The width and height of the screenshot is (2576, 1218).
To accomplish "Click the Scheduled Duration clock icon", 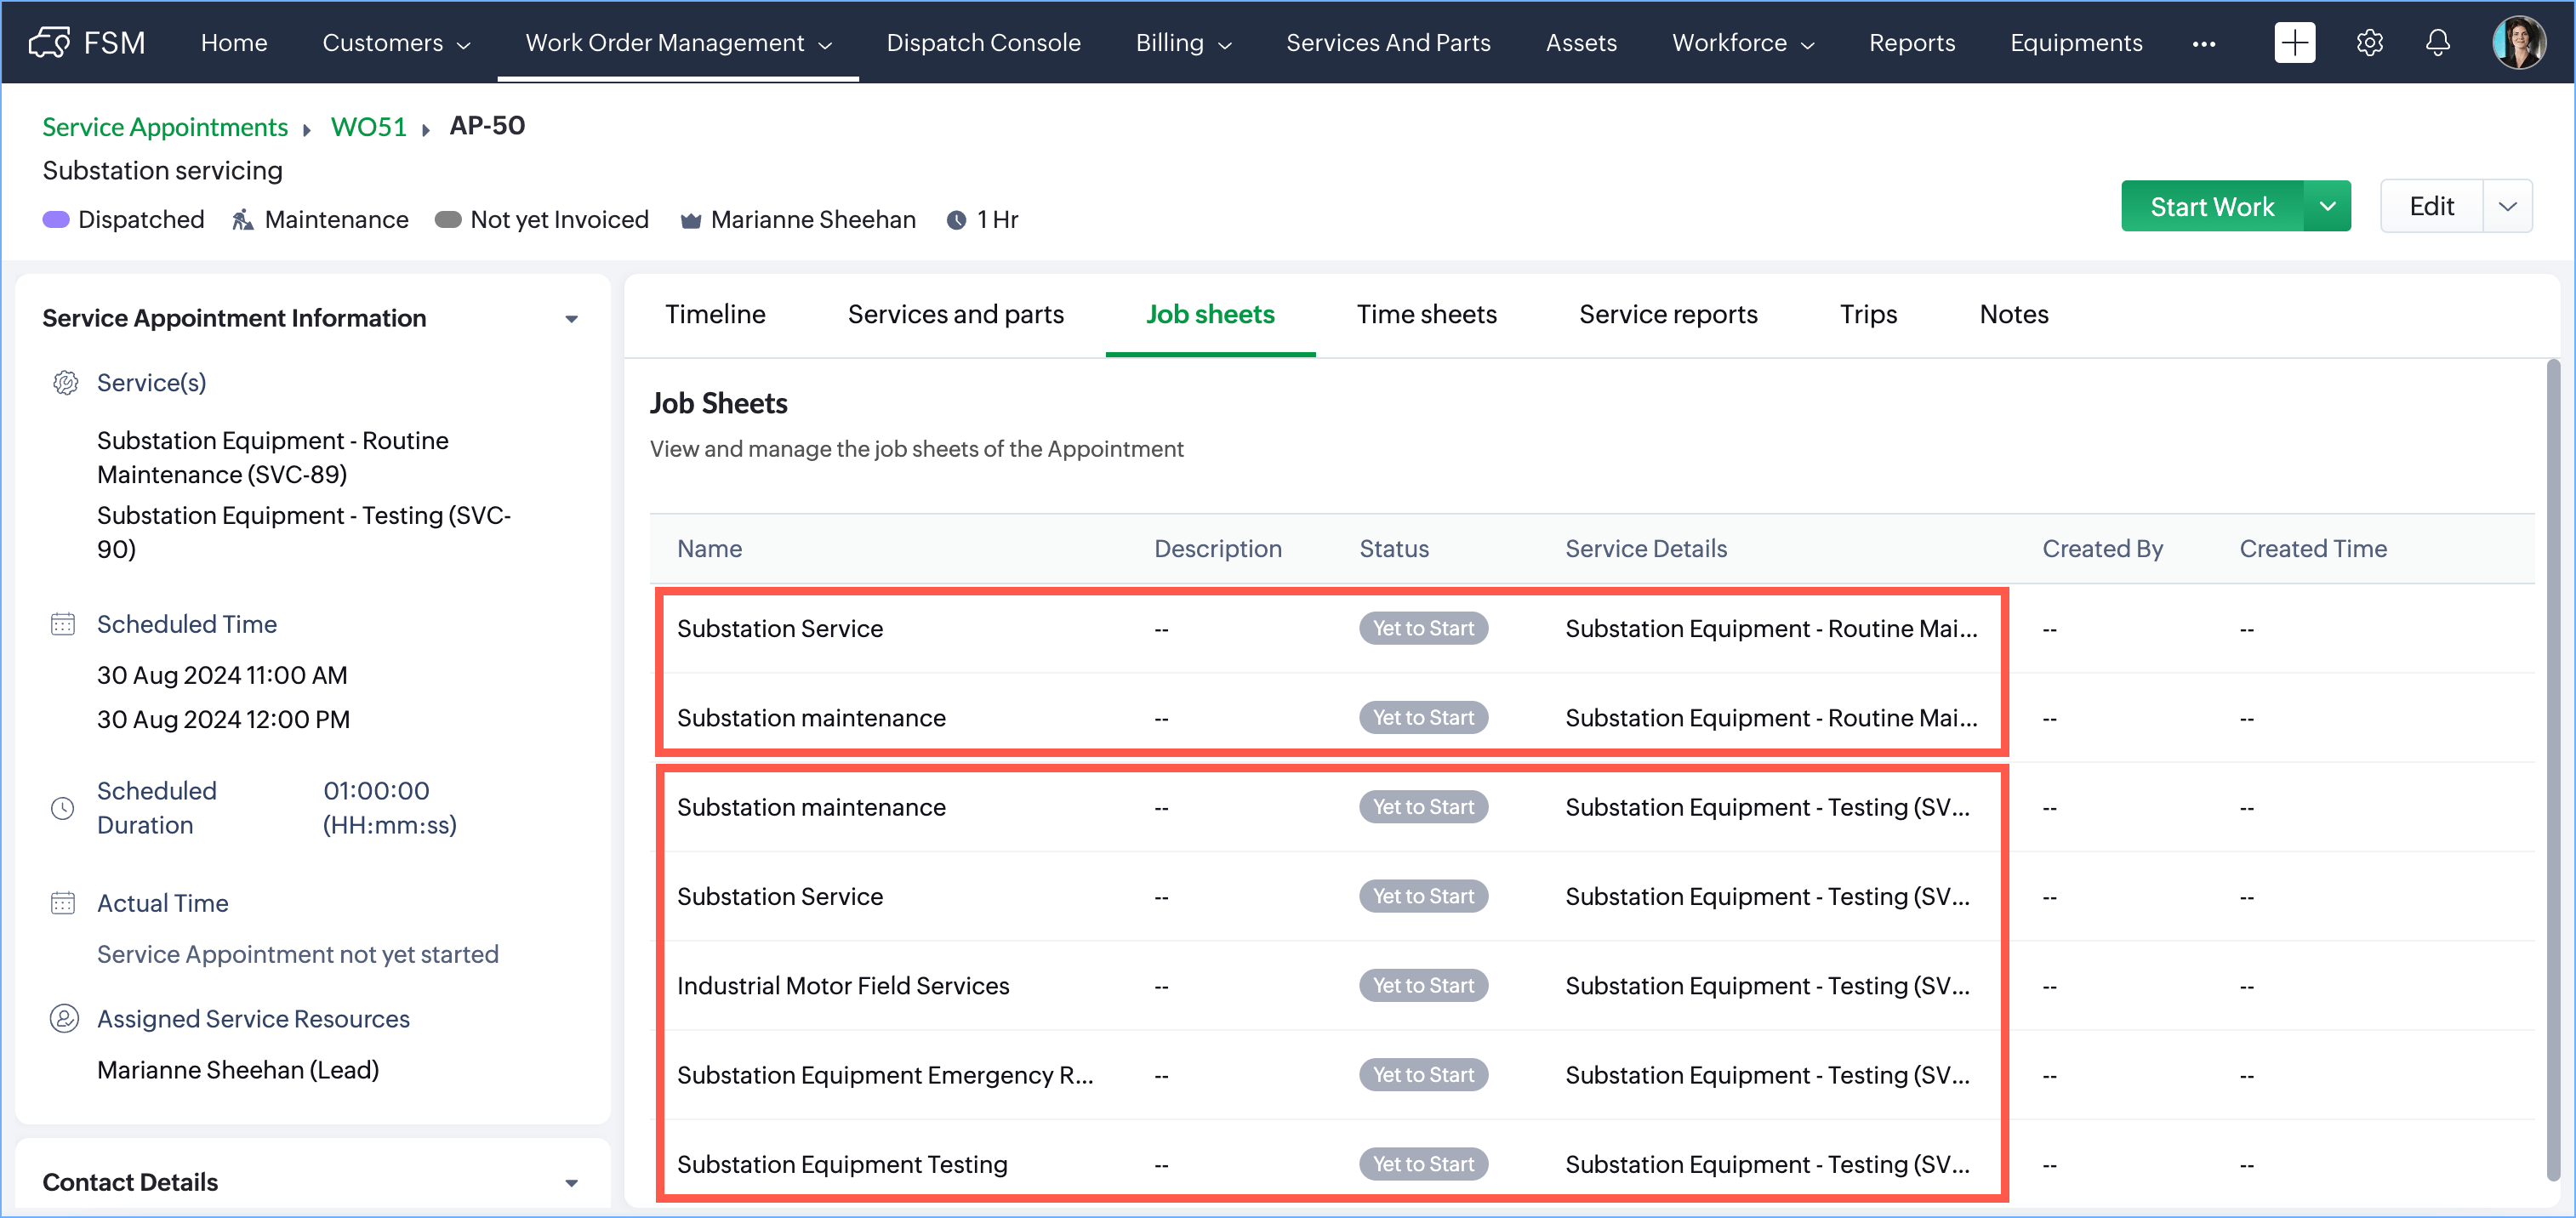I will (63, 808).
